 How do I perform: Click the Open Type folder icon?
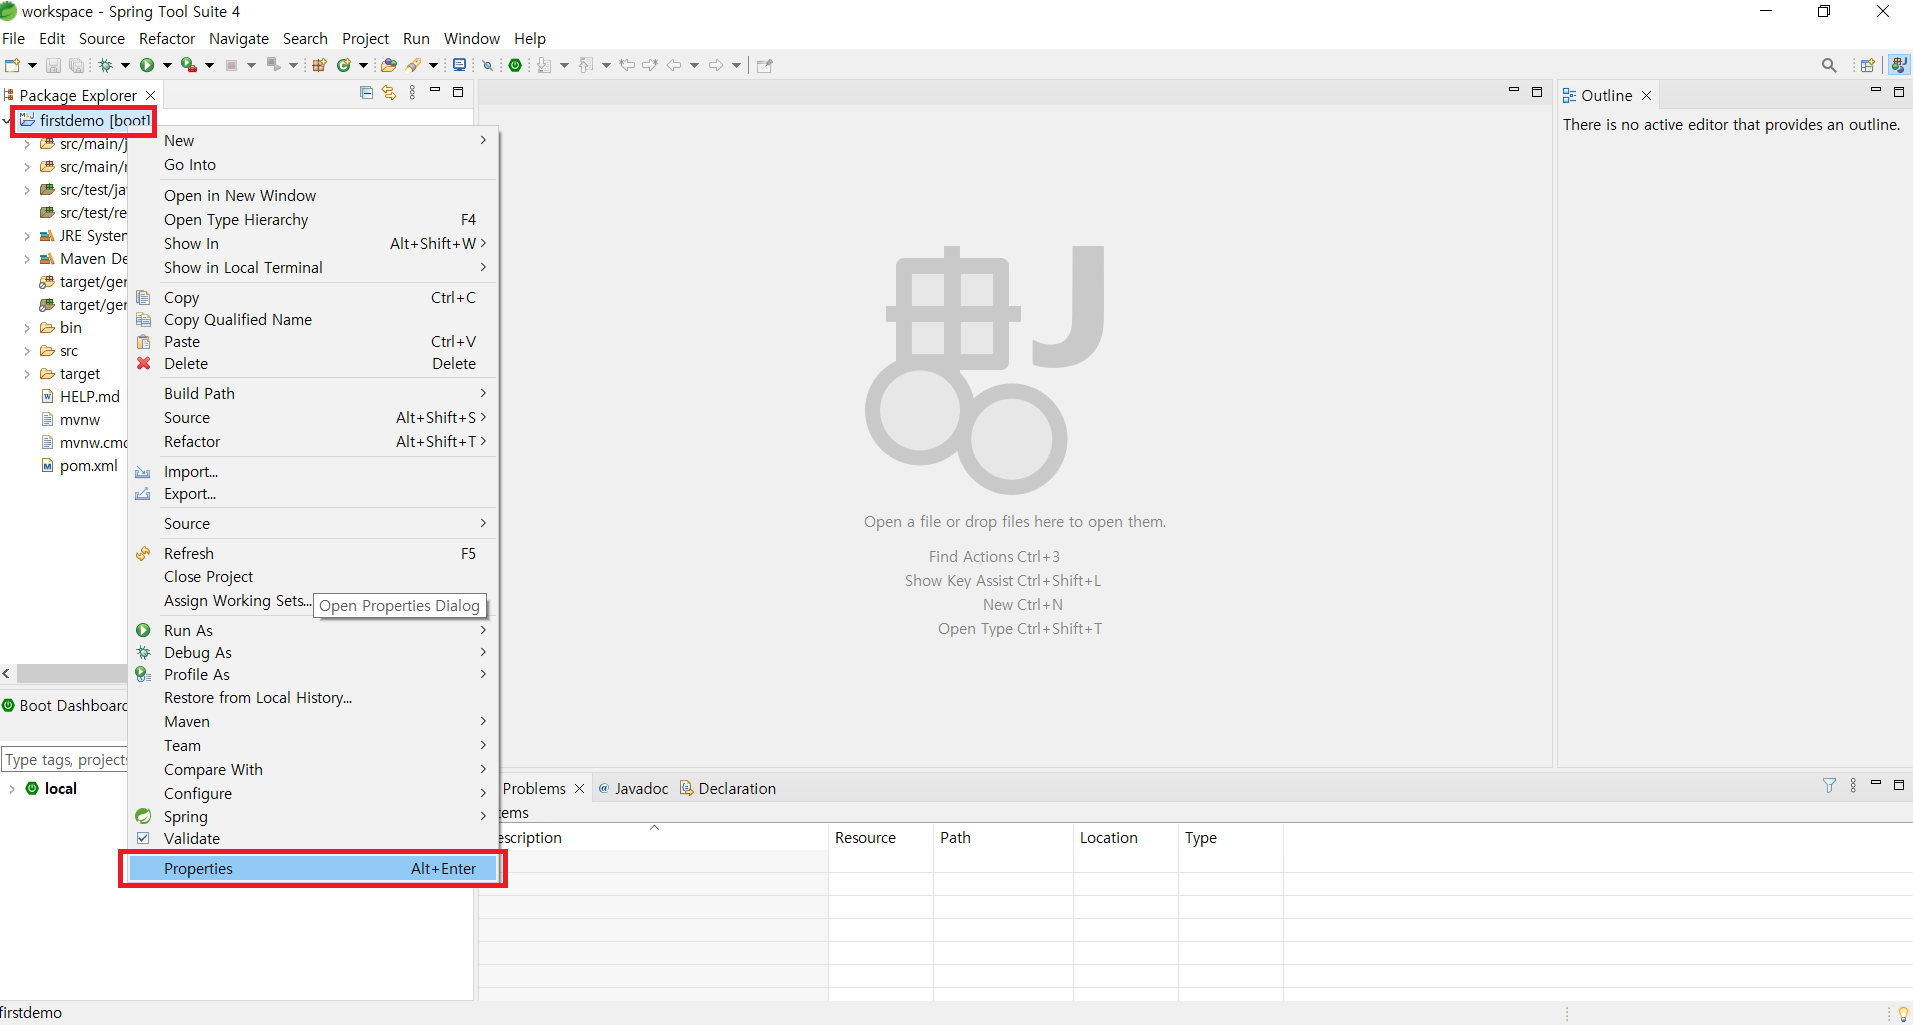coord(389,66)
